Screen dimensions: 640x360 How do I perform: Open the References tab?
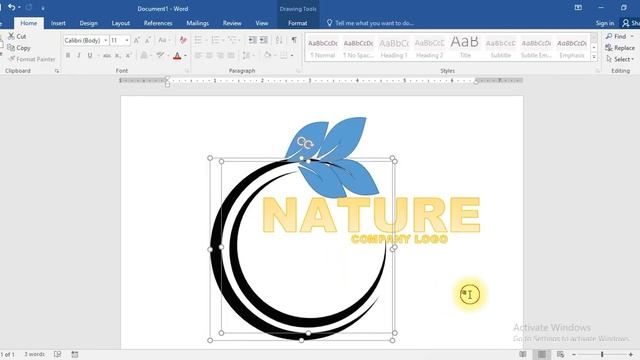pyautogui.click(x=158, y=23)
